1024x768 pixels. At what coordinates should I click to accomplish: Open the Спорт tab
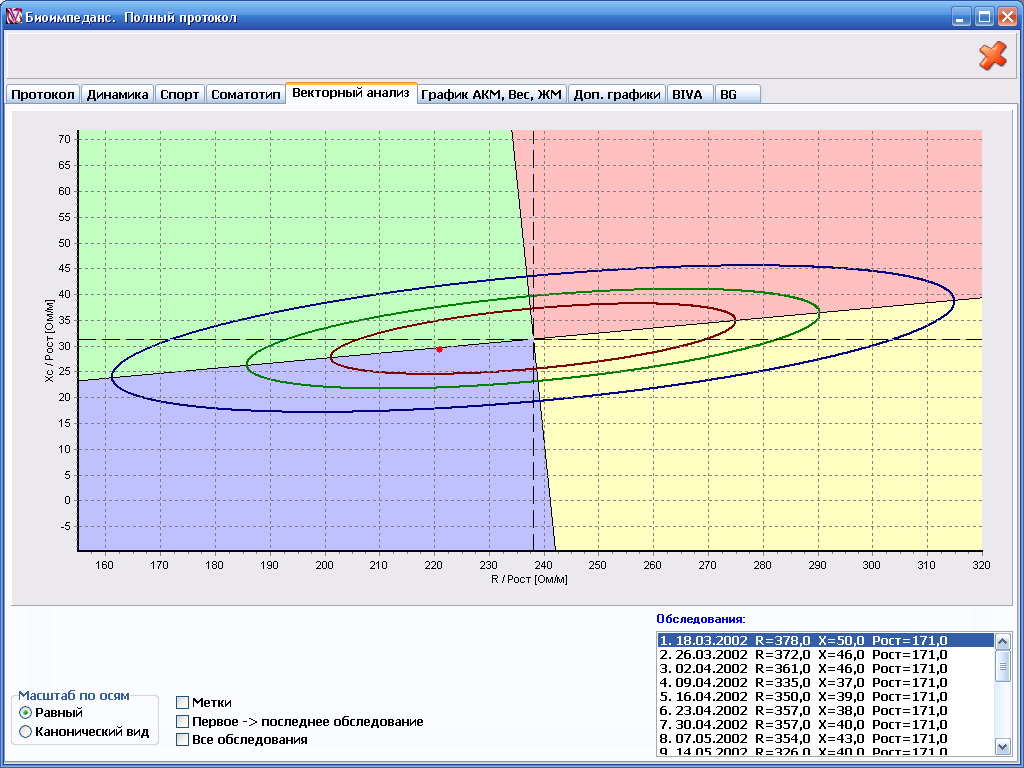click(x=180, y=94)
